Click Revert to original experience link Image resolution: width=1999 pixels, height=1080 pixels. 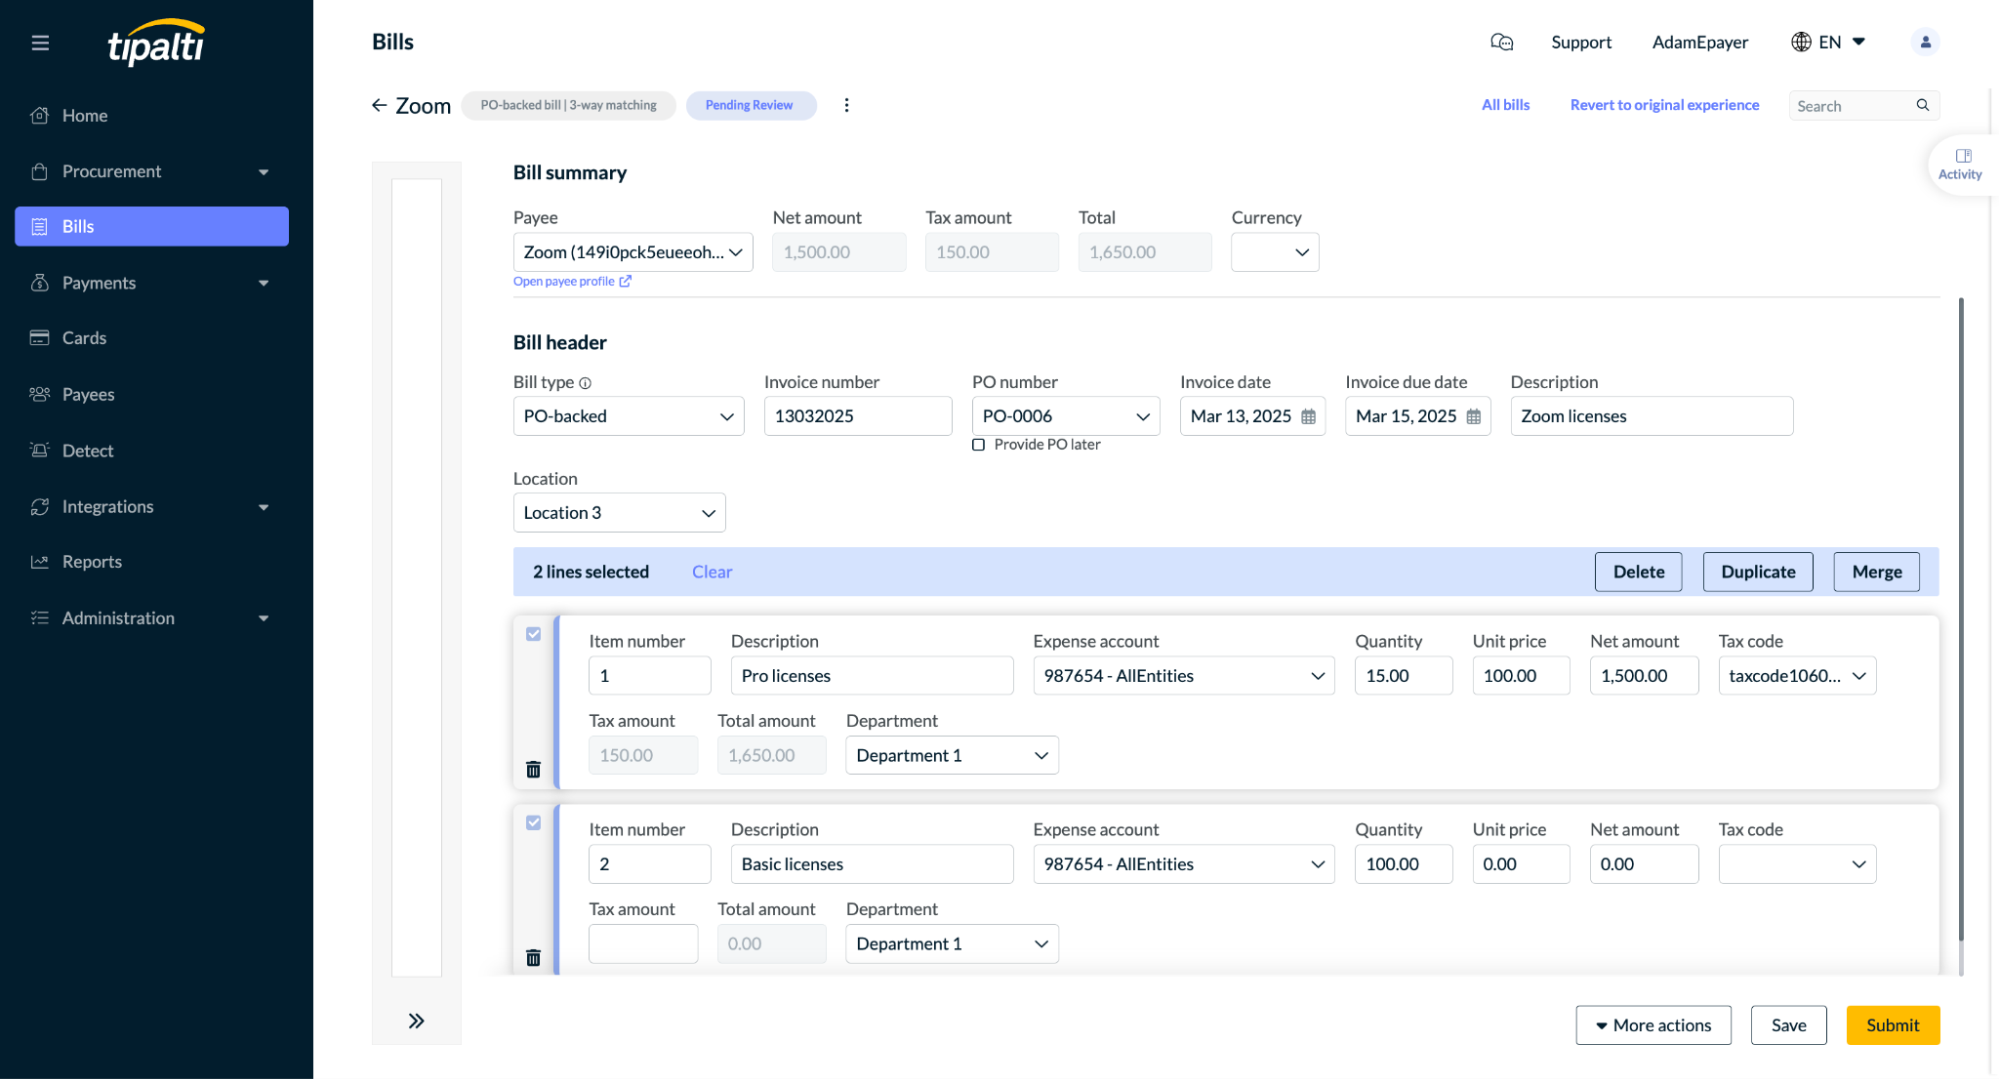(1664, 105)
